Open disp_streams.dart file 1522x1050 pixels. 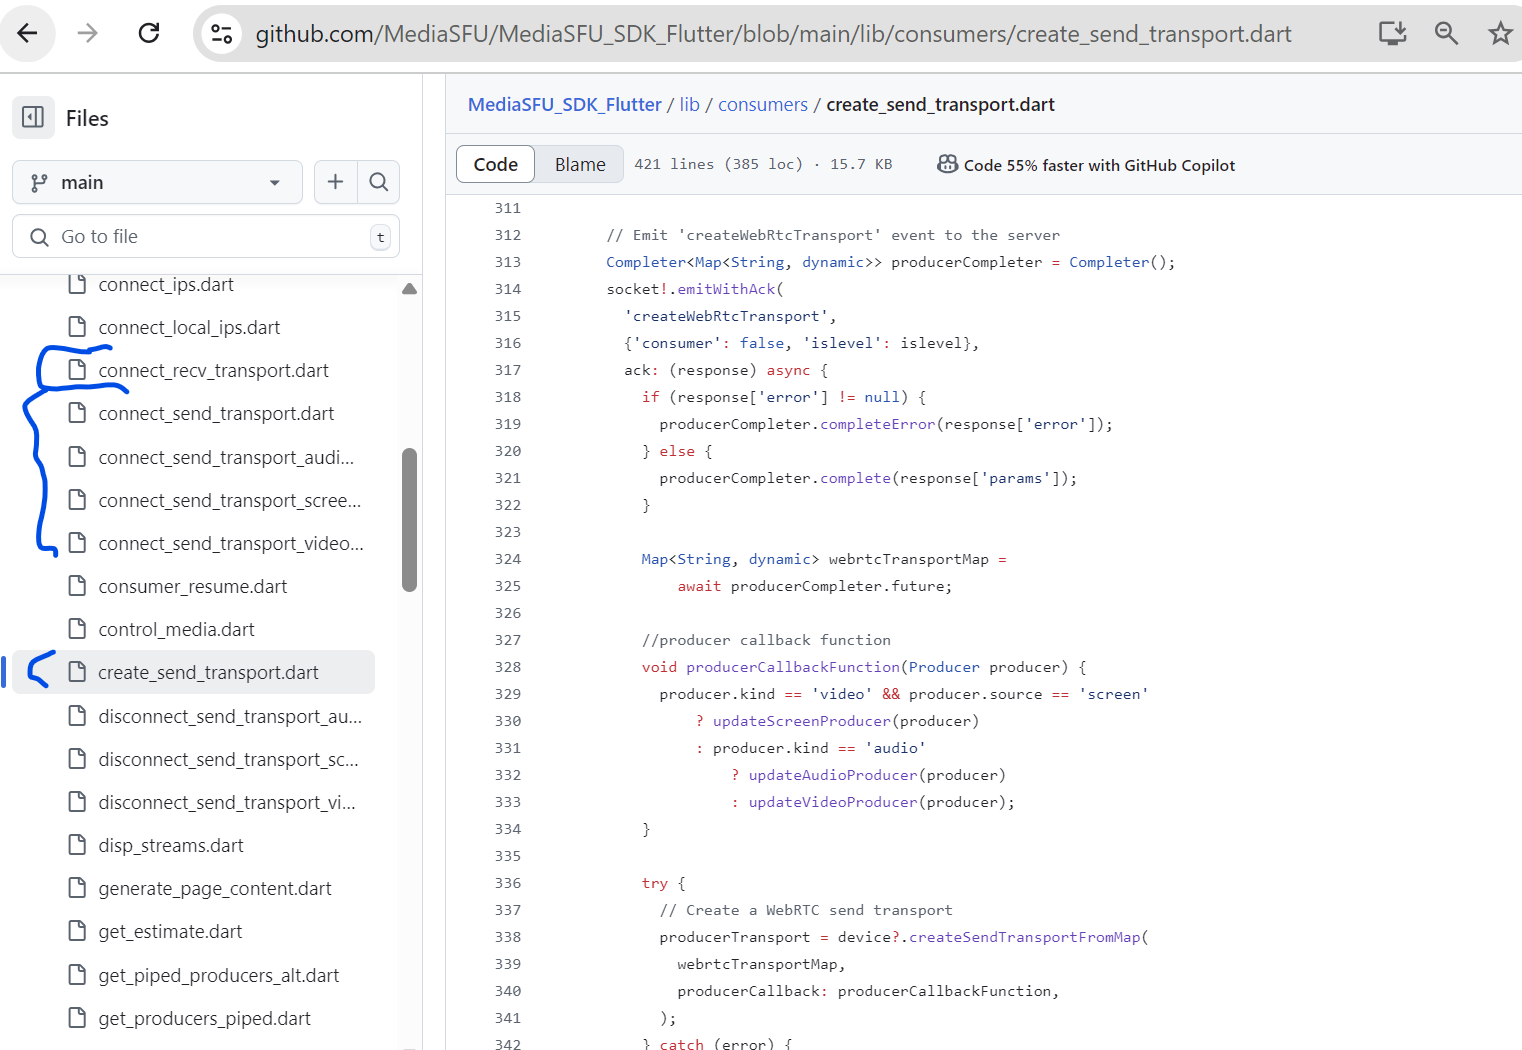click(x=171, y=846)
